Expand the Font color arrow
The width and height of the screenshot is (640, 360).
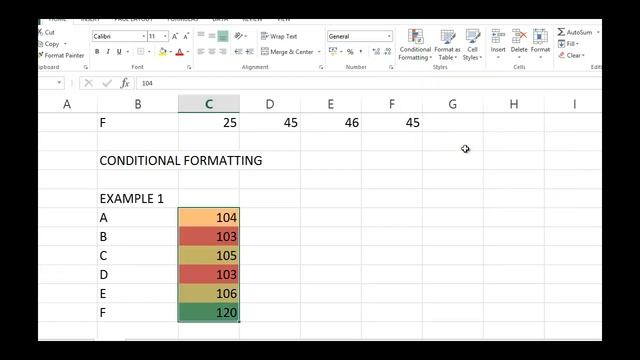(x=188, y=52)
